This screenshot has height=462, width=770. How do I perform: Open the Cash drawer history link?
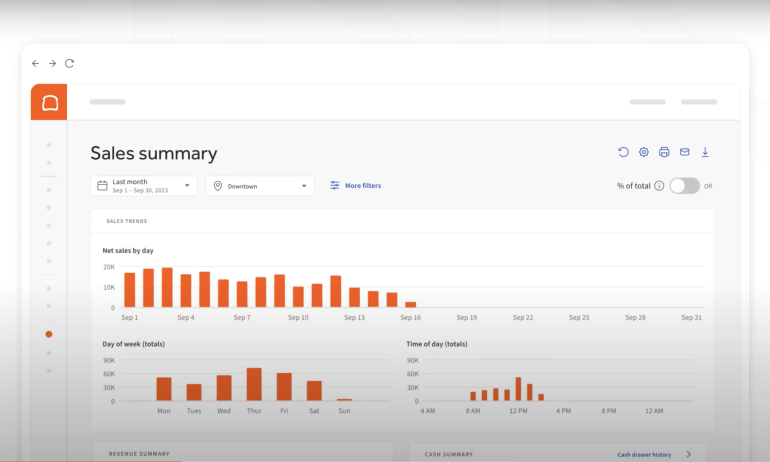[x=644, y=454]
